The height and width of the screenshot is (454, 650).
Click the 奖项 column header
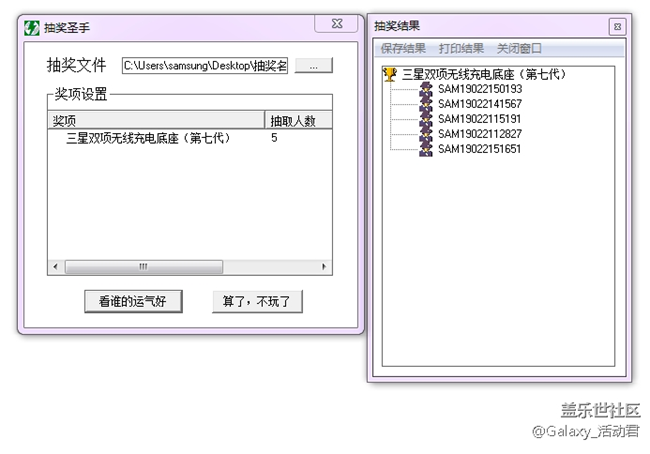pos(155,121)
